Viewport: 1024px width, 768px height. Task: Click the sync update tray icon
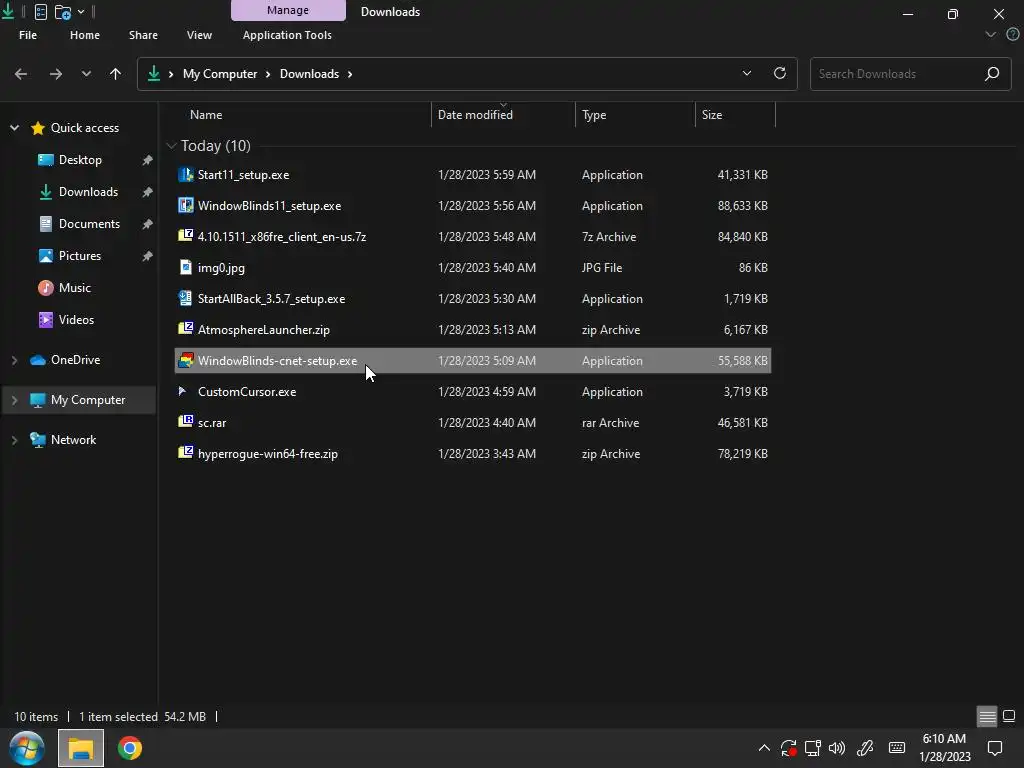[x=788, y=748]
